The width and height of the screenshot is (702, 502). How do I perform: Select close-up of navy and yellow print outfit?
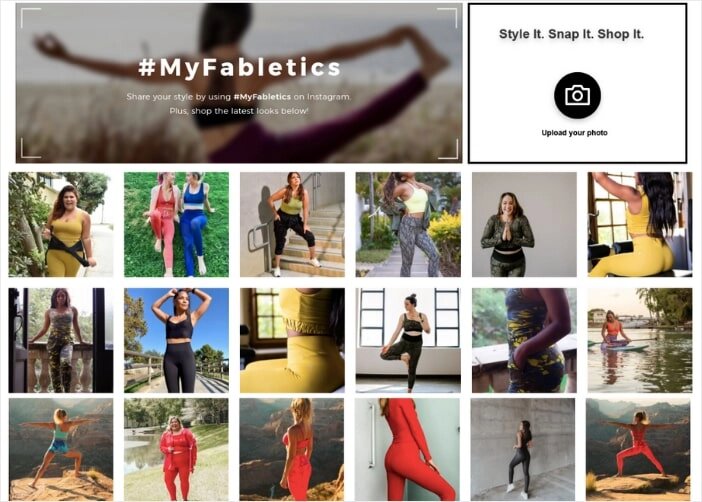tap(524, 340)
